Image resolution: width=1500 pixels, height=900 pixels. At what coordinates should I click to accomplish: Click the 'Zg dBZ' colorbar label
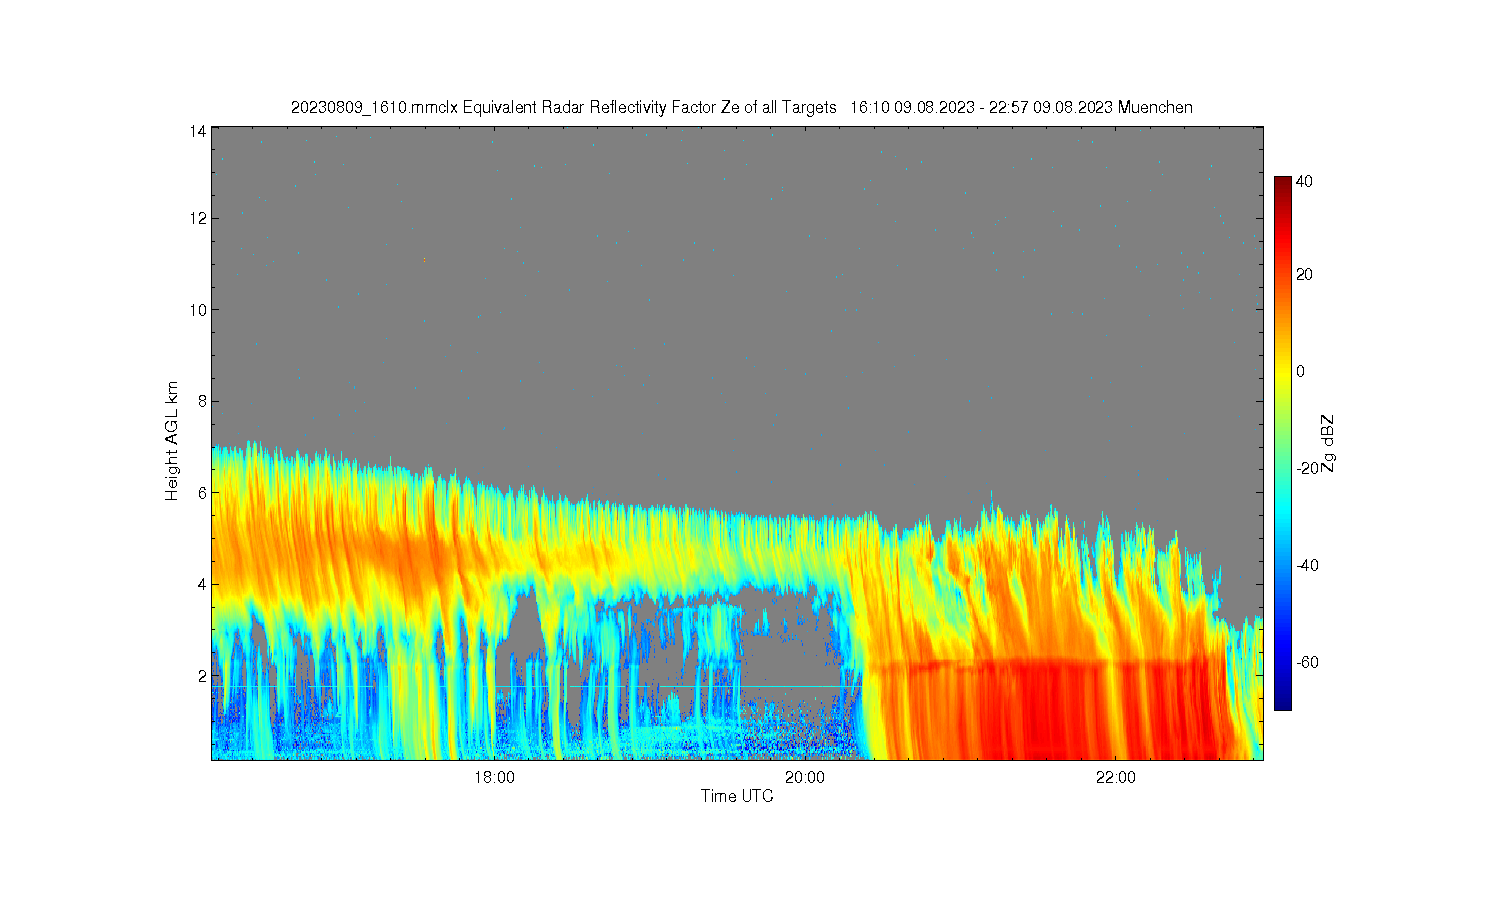(1327, 443)
